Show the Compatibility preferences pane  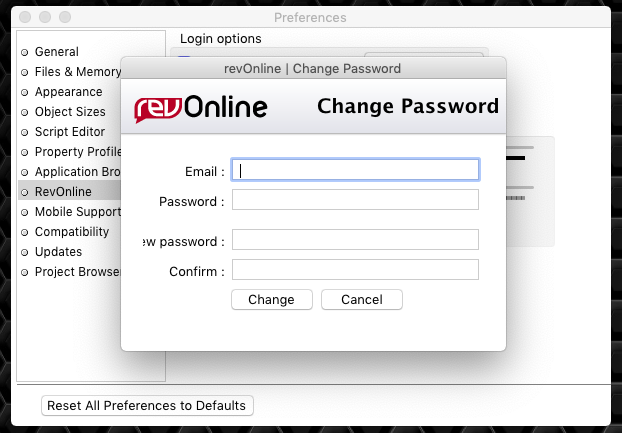pos(72,232)
